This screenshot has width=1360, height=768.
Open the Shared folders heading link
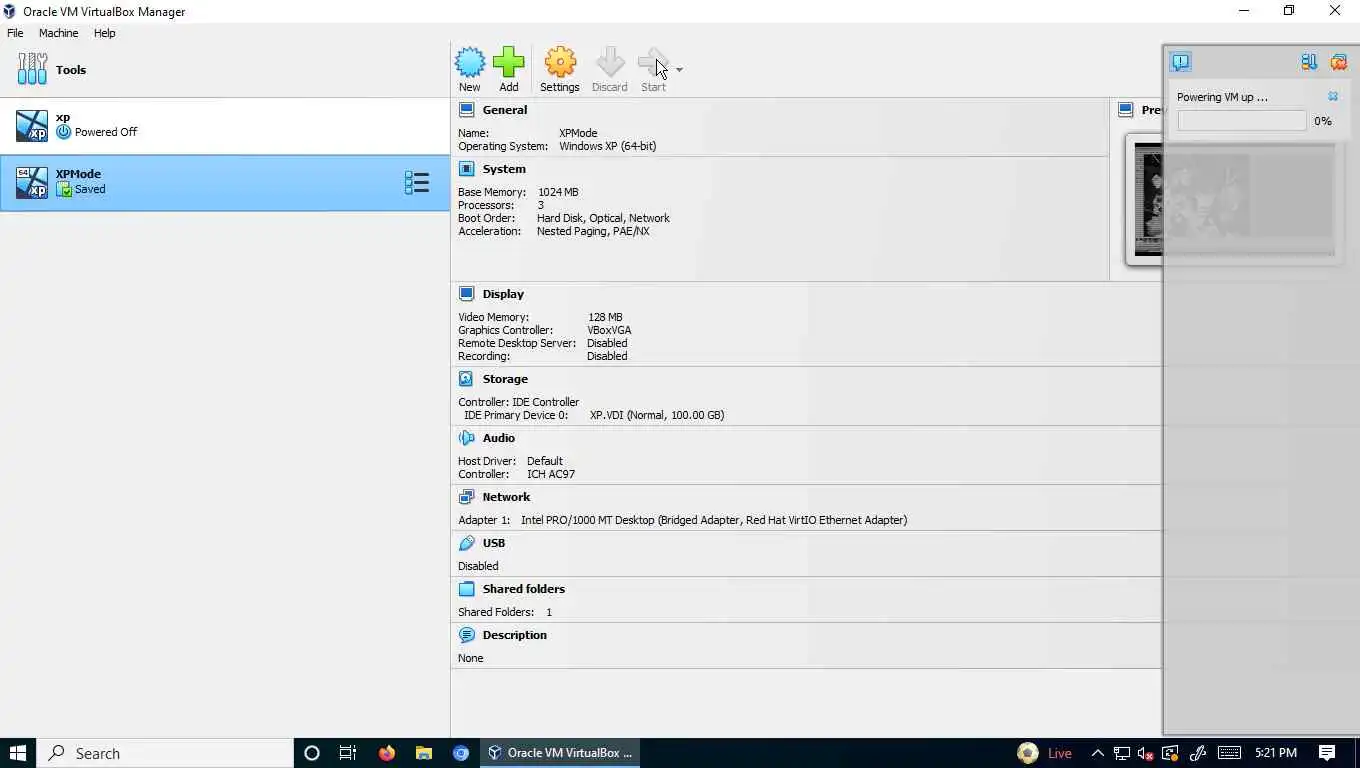point(523,589)
